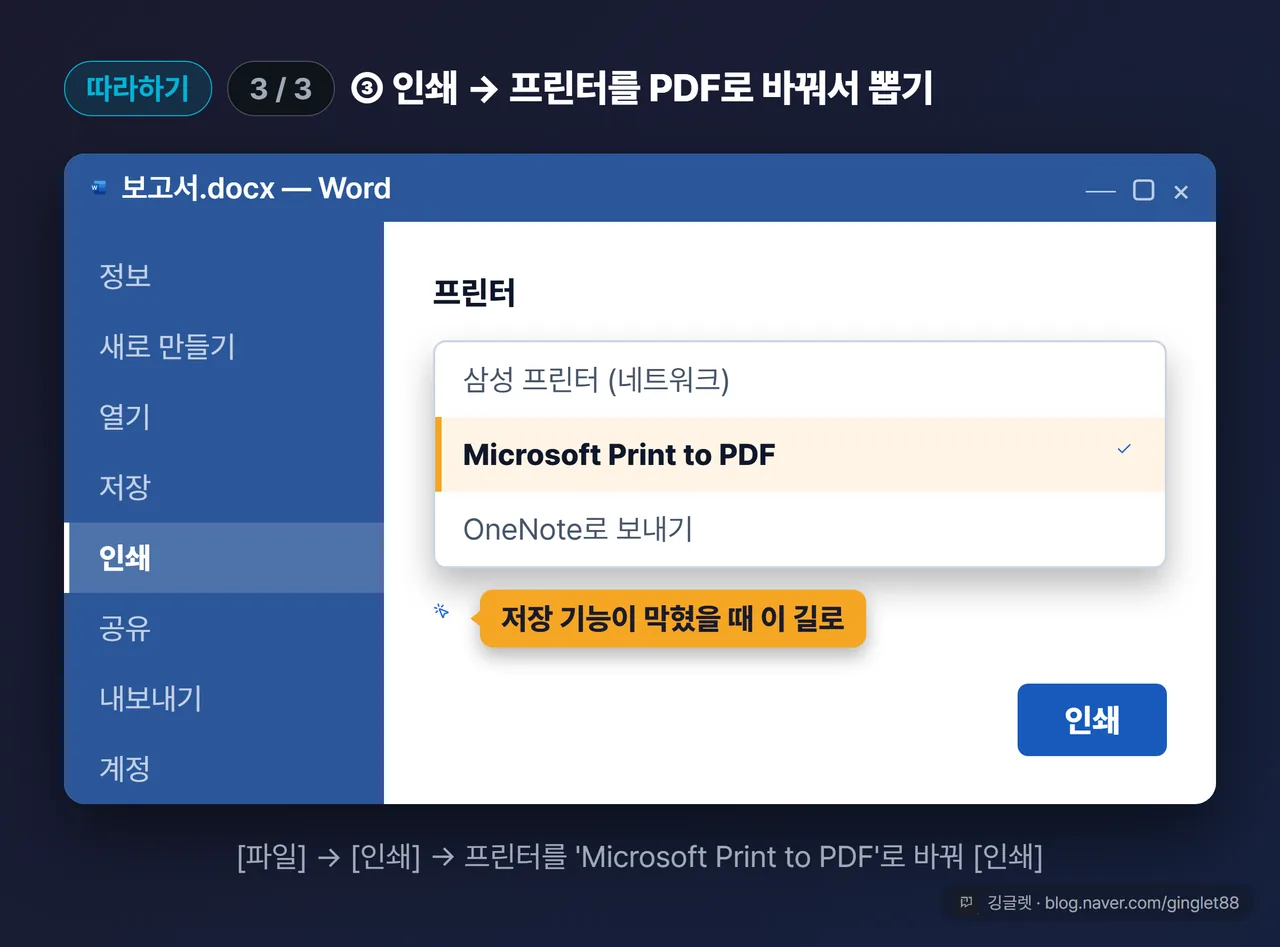Choose 삼성 프린터 (네트워크) from printer list
Image resolution: width=1280 pixels, height=947 pixels.
click(x=800, y=380)
